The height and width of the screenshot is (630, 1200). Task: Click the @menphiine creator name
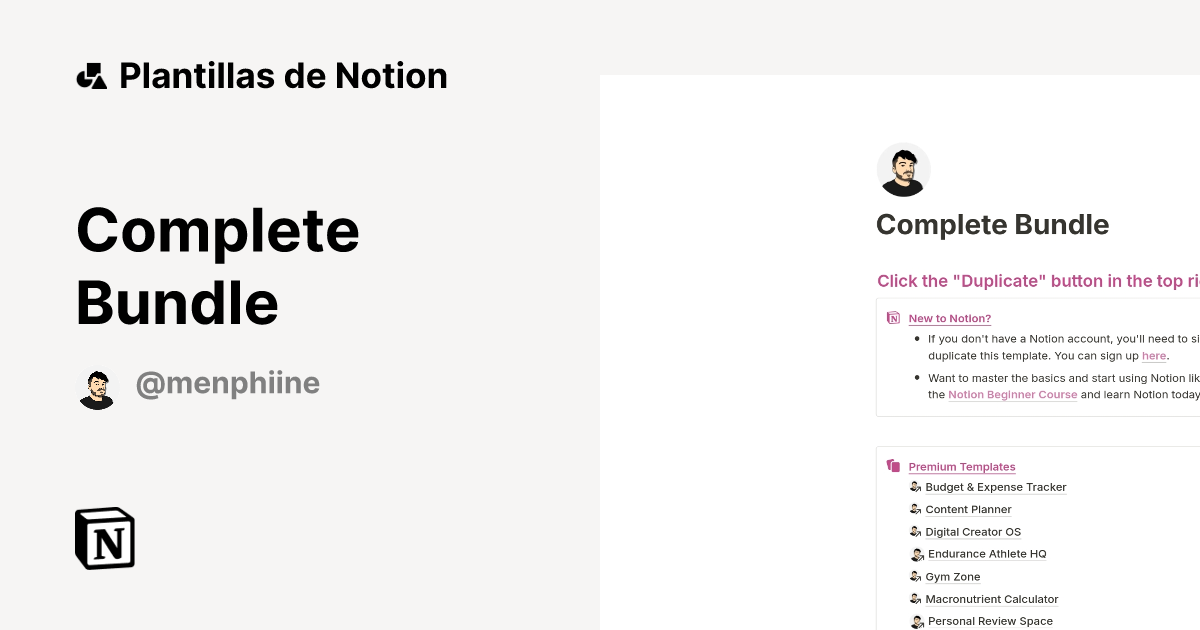tap(228, 383)
